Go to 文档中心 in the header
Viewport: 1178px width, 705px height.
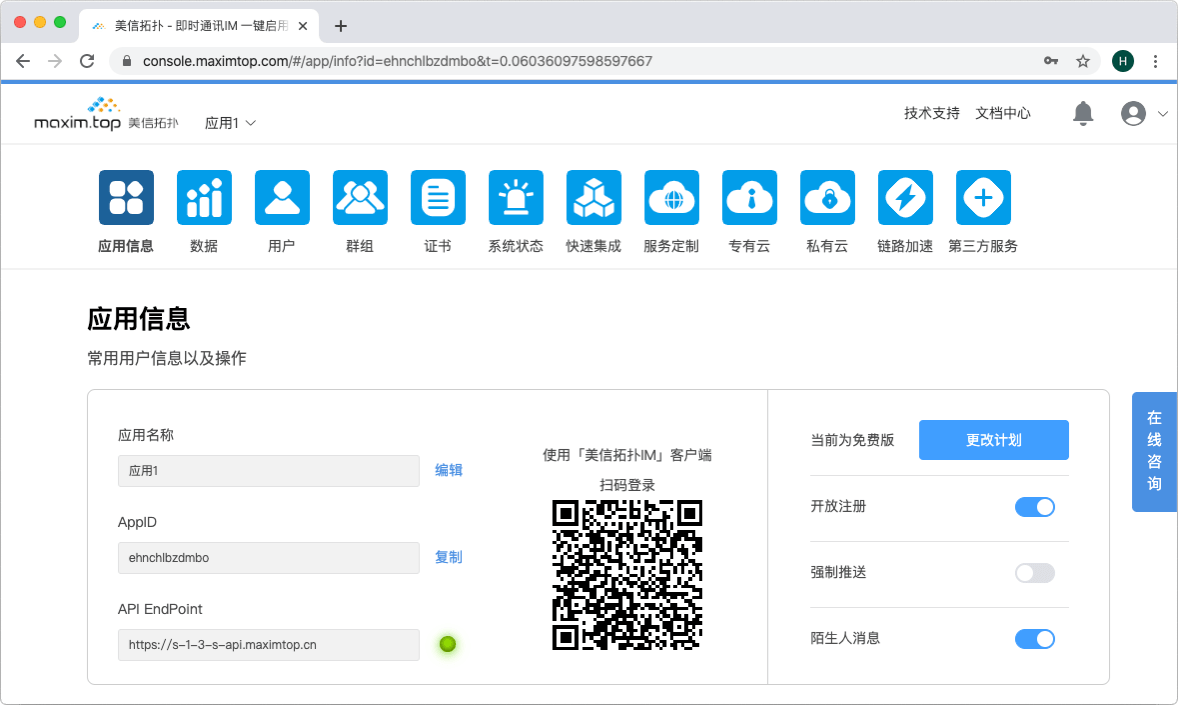1003,113
